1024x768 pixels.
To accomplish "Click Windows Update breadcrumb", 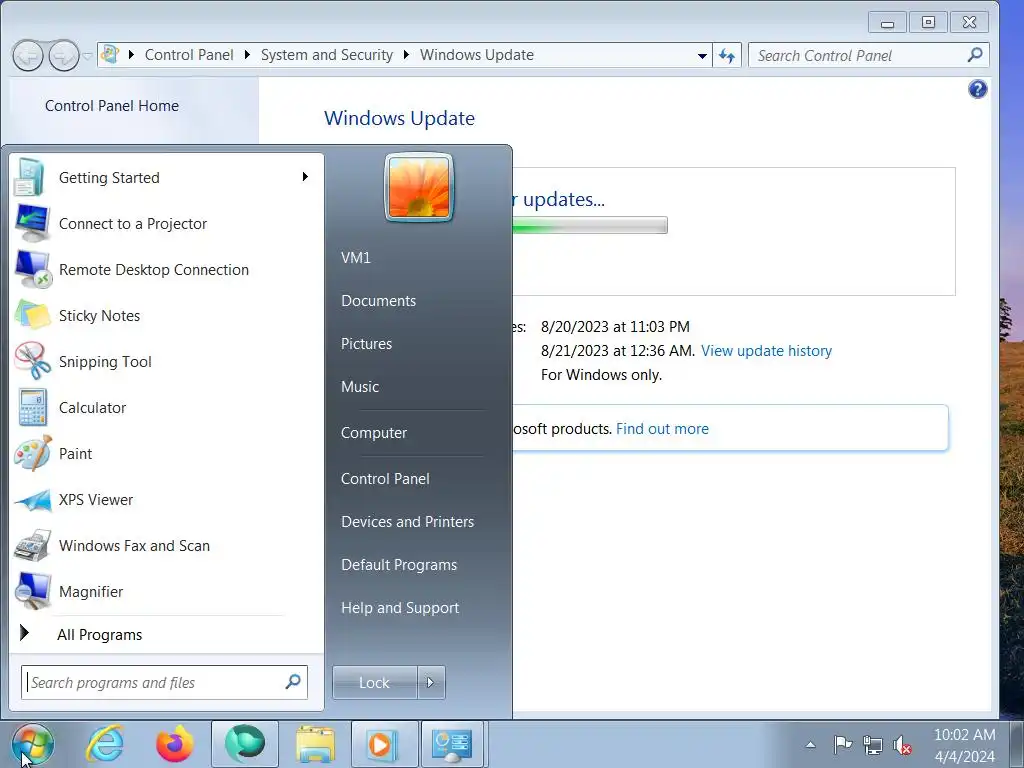I will [x=477, y=55].
